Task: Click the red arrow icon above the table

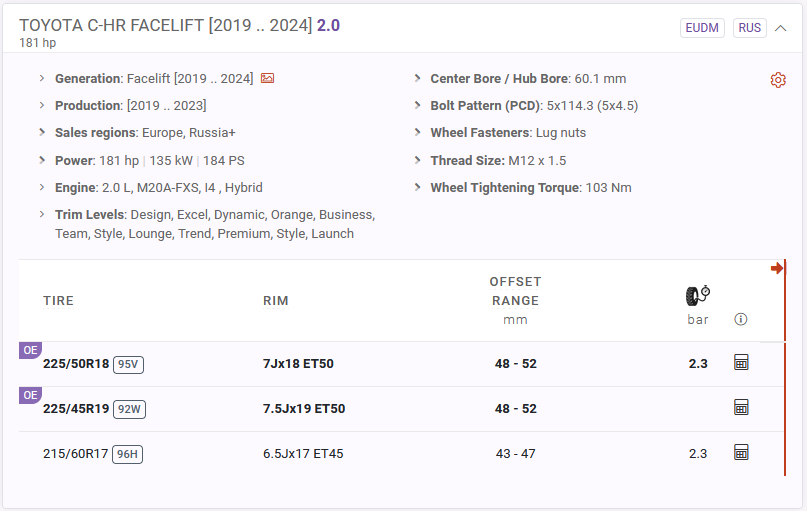Action: click(x=777, y=268)
